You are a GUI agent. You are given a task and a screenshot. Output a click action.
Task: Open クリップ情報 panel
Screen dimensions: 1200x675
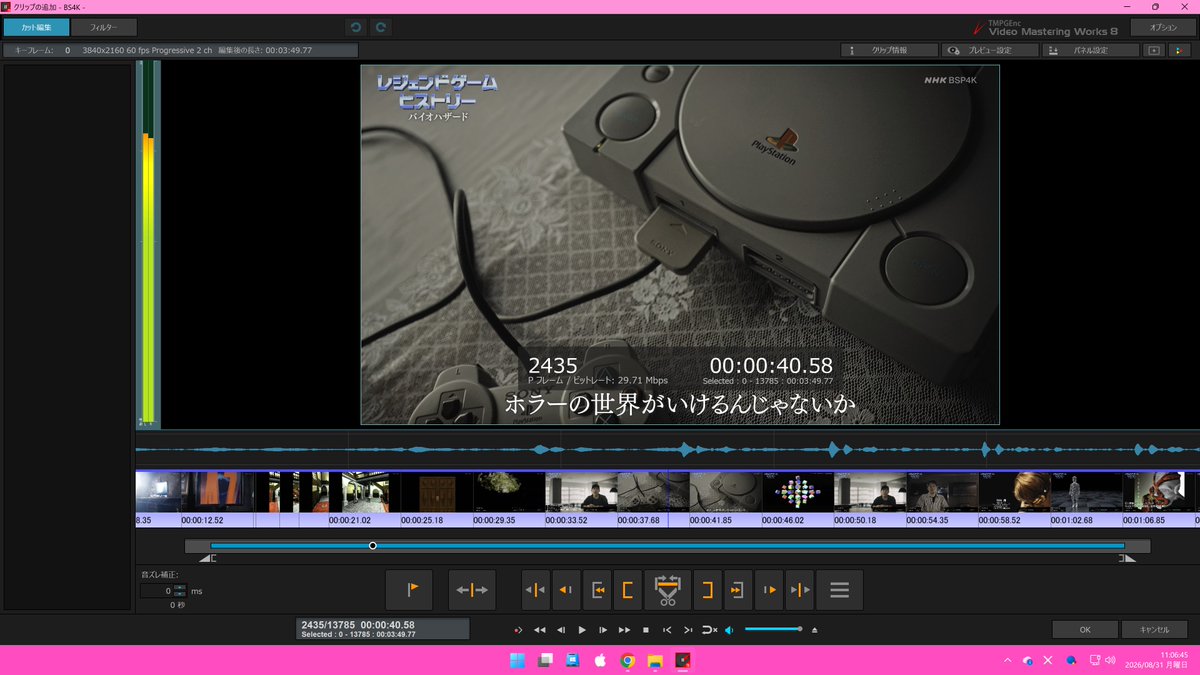point(889,50)
